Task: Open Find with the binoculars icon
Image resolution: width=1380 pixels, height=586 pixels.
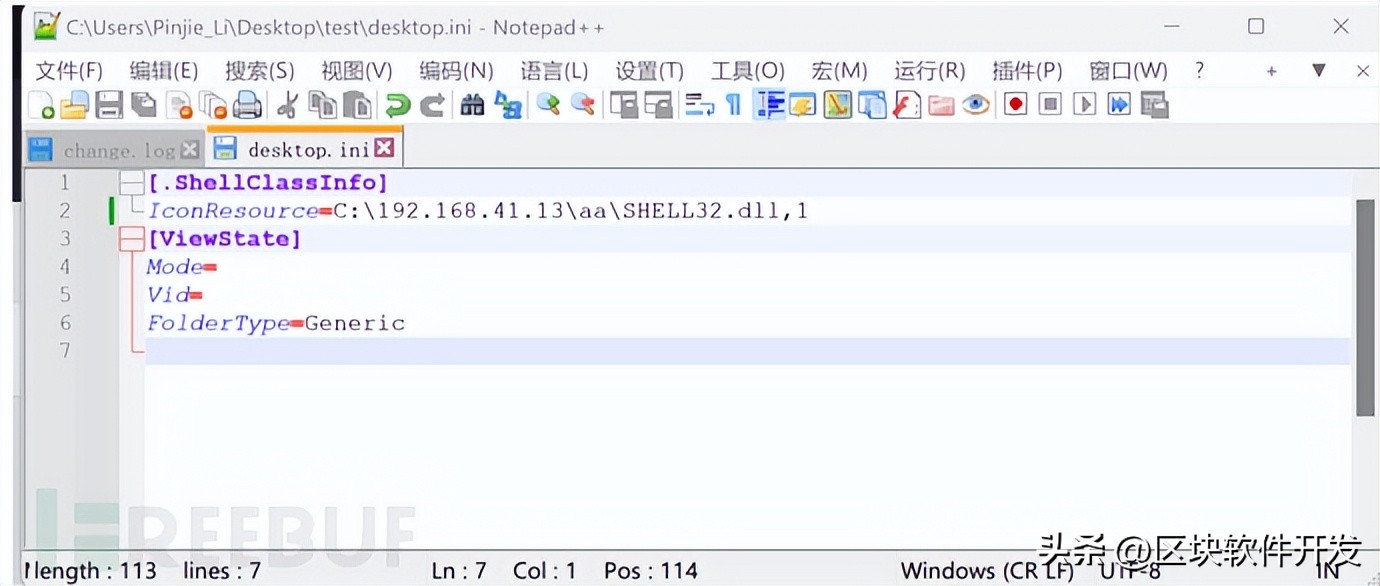Action: pyautogui.click(x=472, y=105)
